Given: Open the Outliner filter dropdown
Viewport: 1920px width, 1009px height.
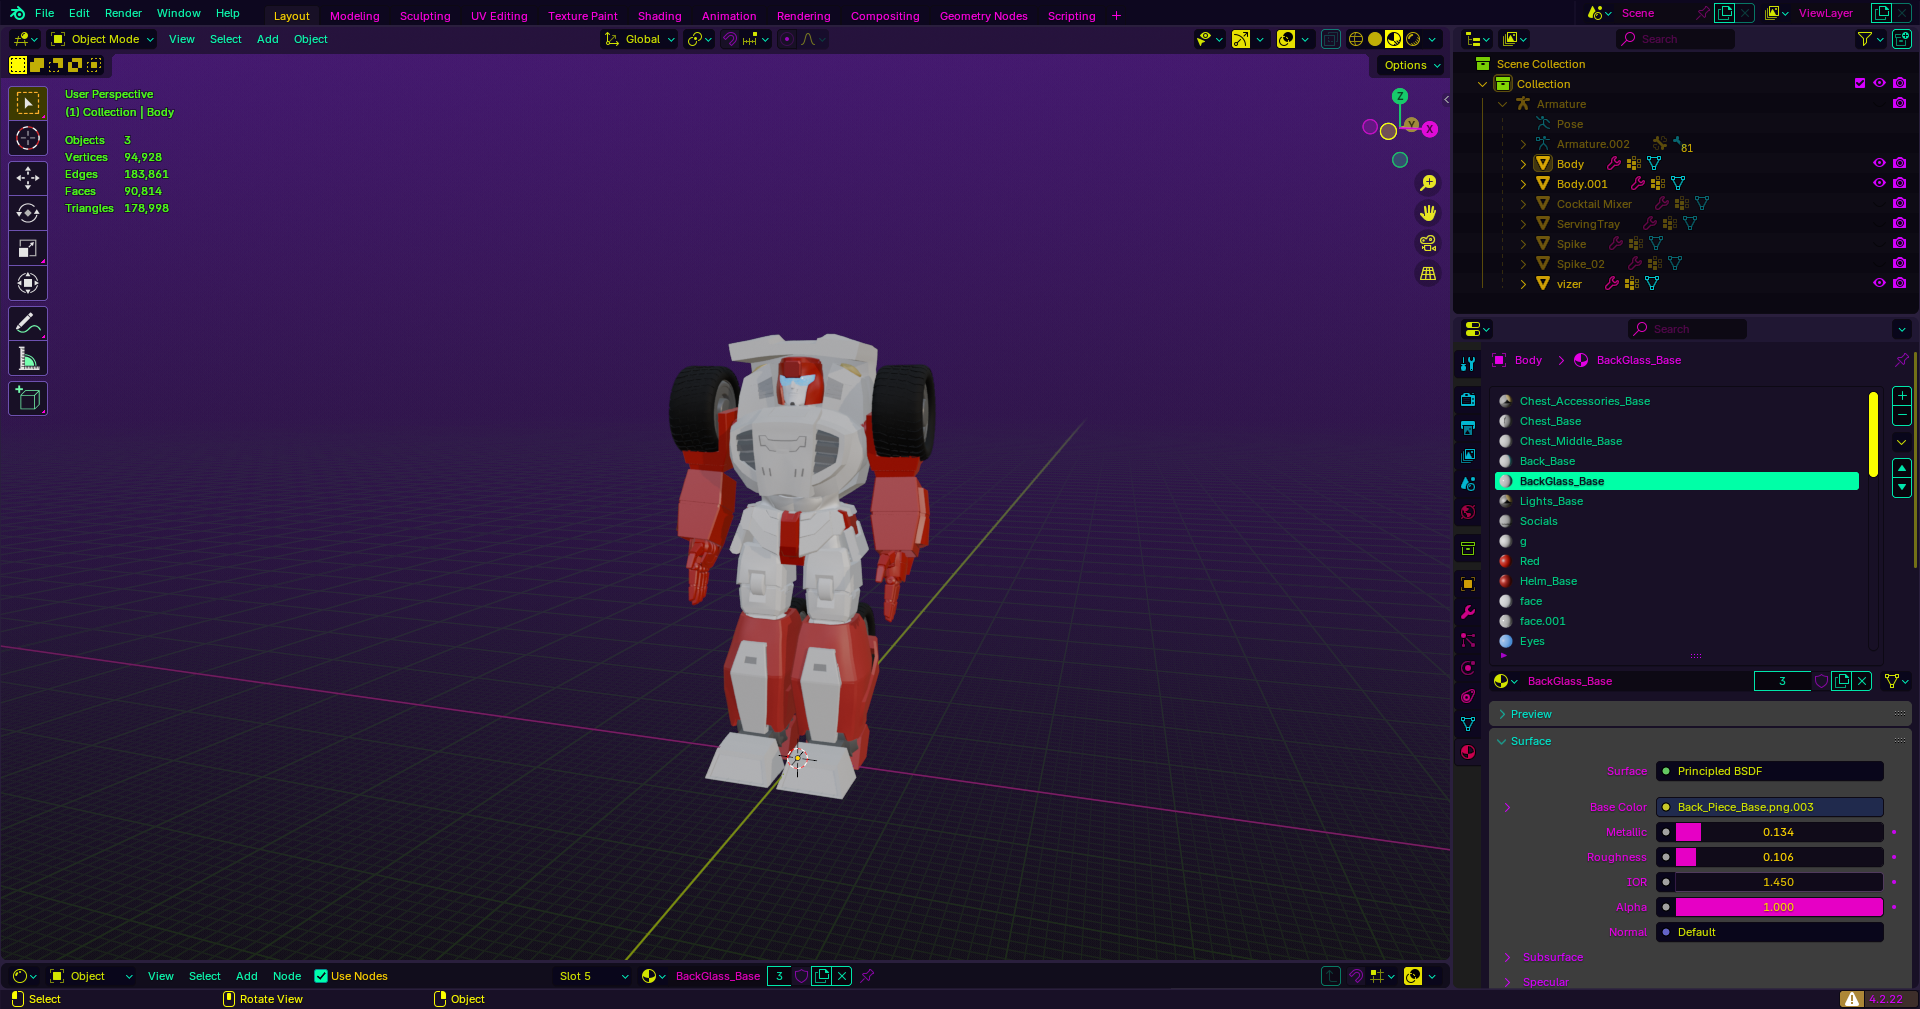Looking at the screenshot, I should [1871, 39].
